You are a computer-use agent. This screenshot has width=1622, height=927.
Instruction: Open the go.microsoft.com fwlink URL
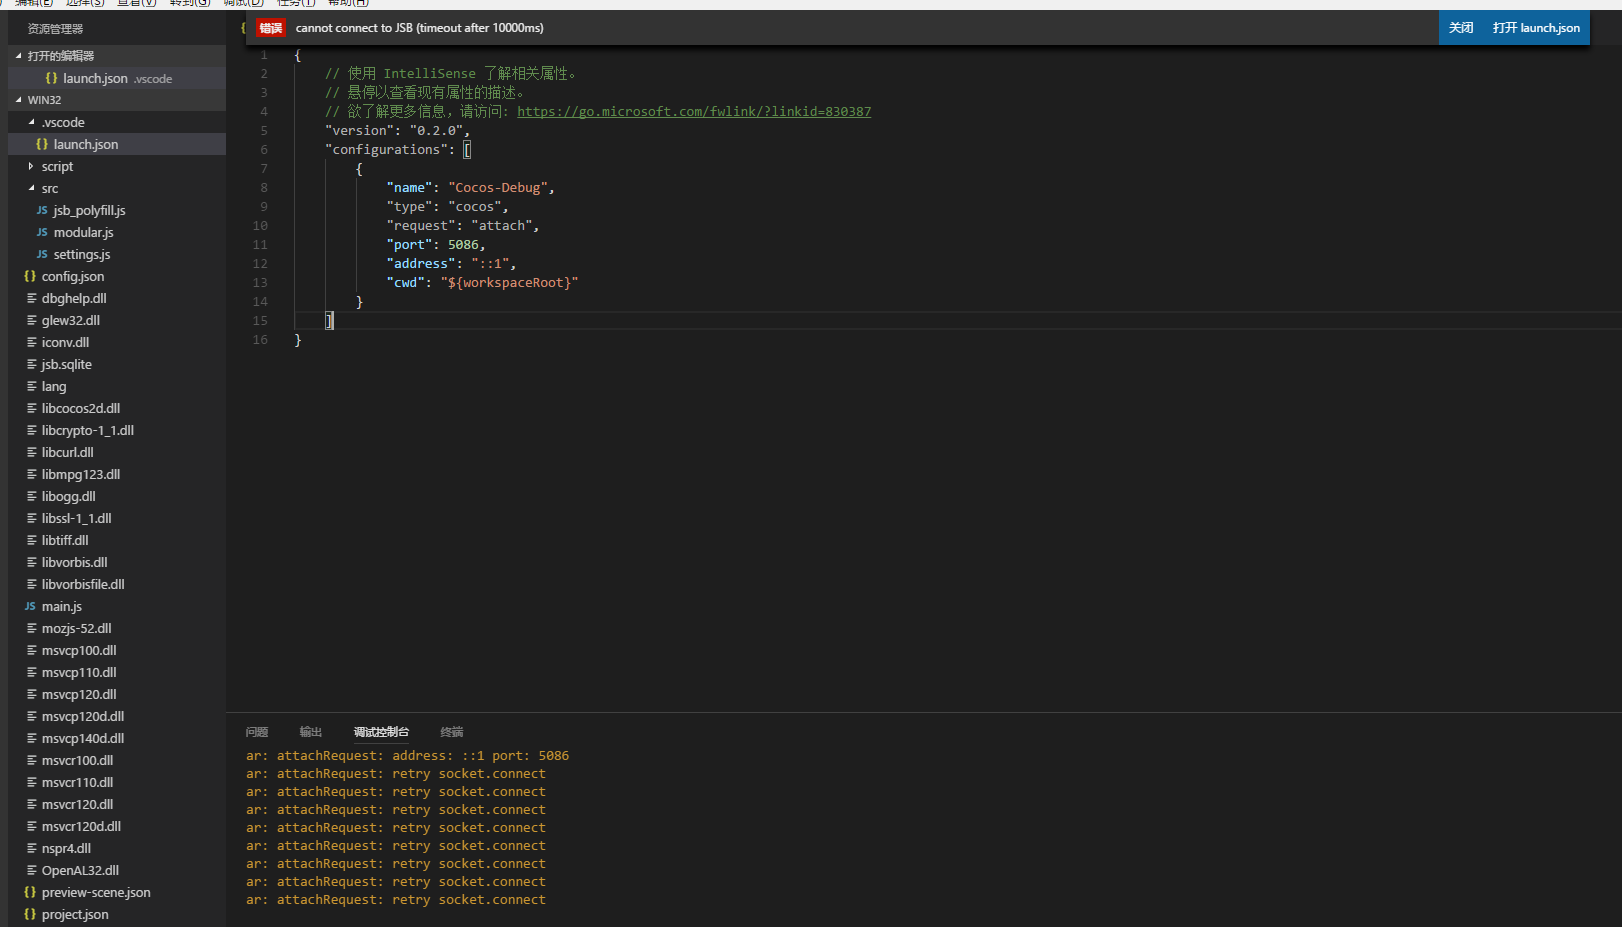pyautogui.click(x=694, y=112)
